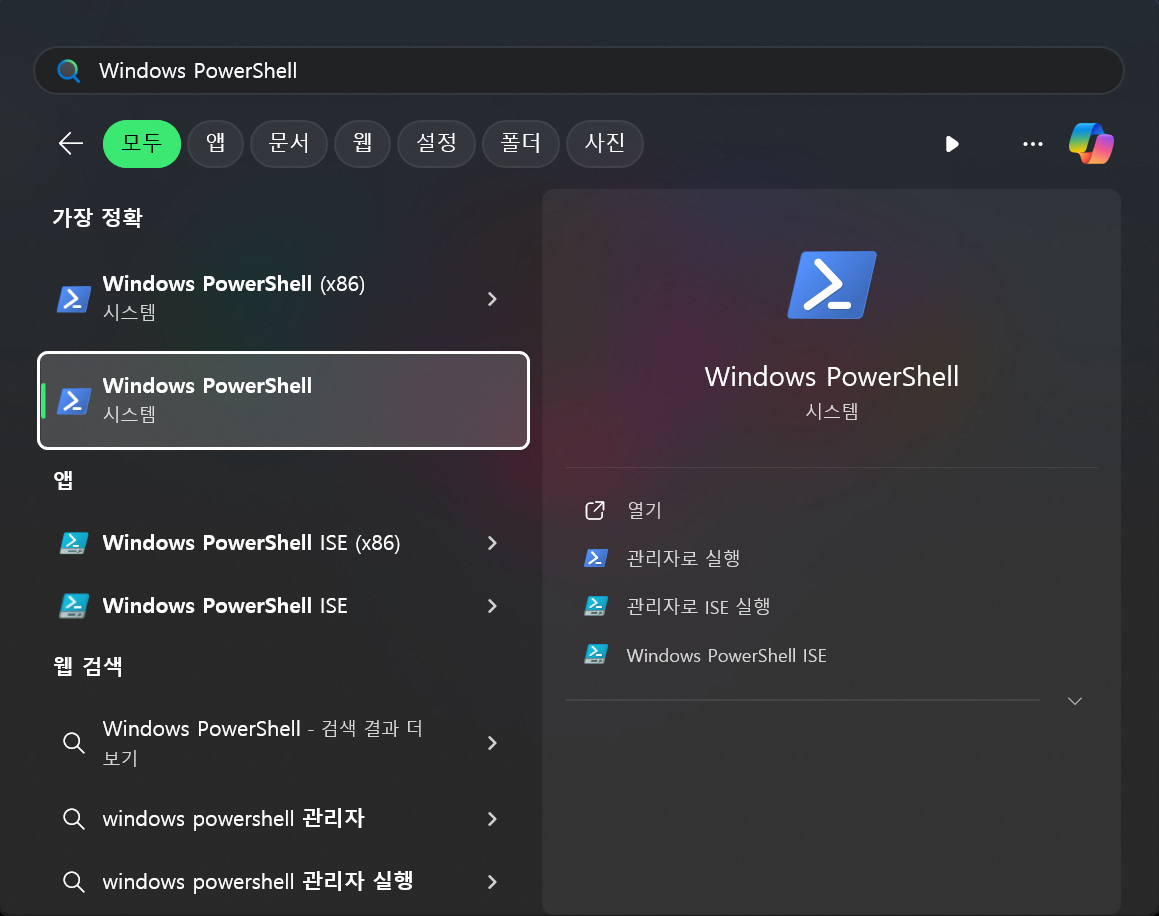This screenshot has width=1159, height=916.
Task: Expand more actions with the down chevron
Action: [1075, 701]
